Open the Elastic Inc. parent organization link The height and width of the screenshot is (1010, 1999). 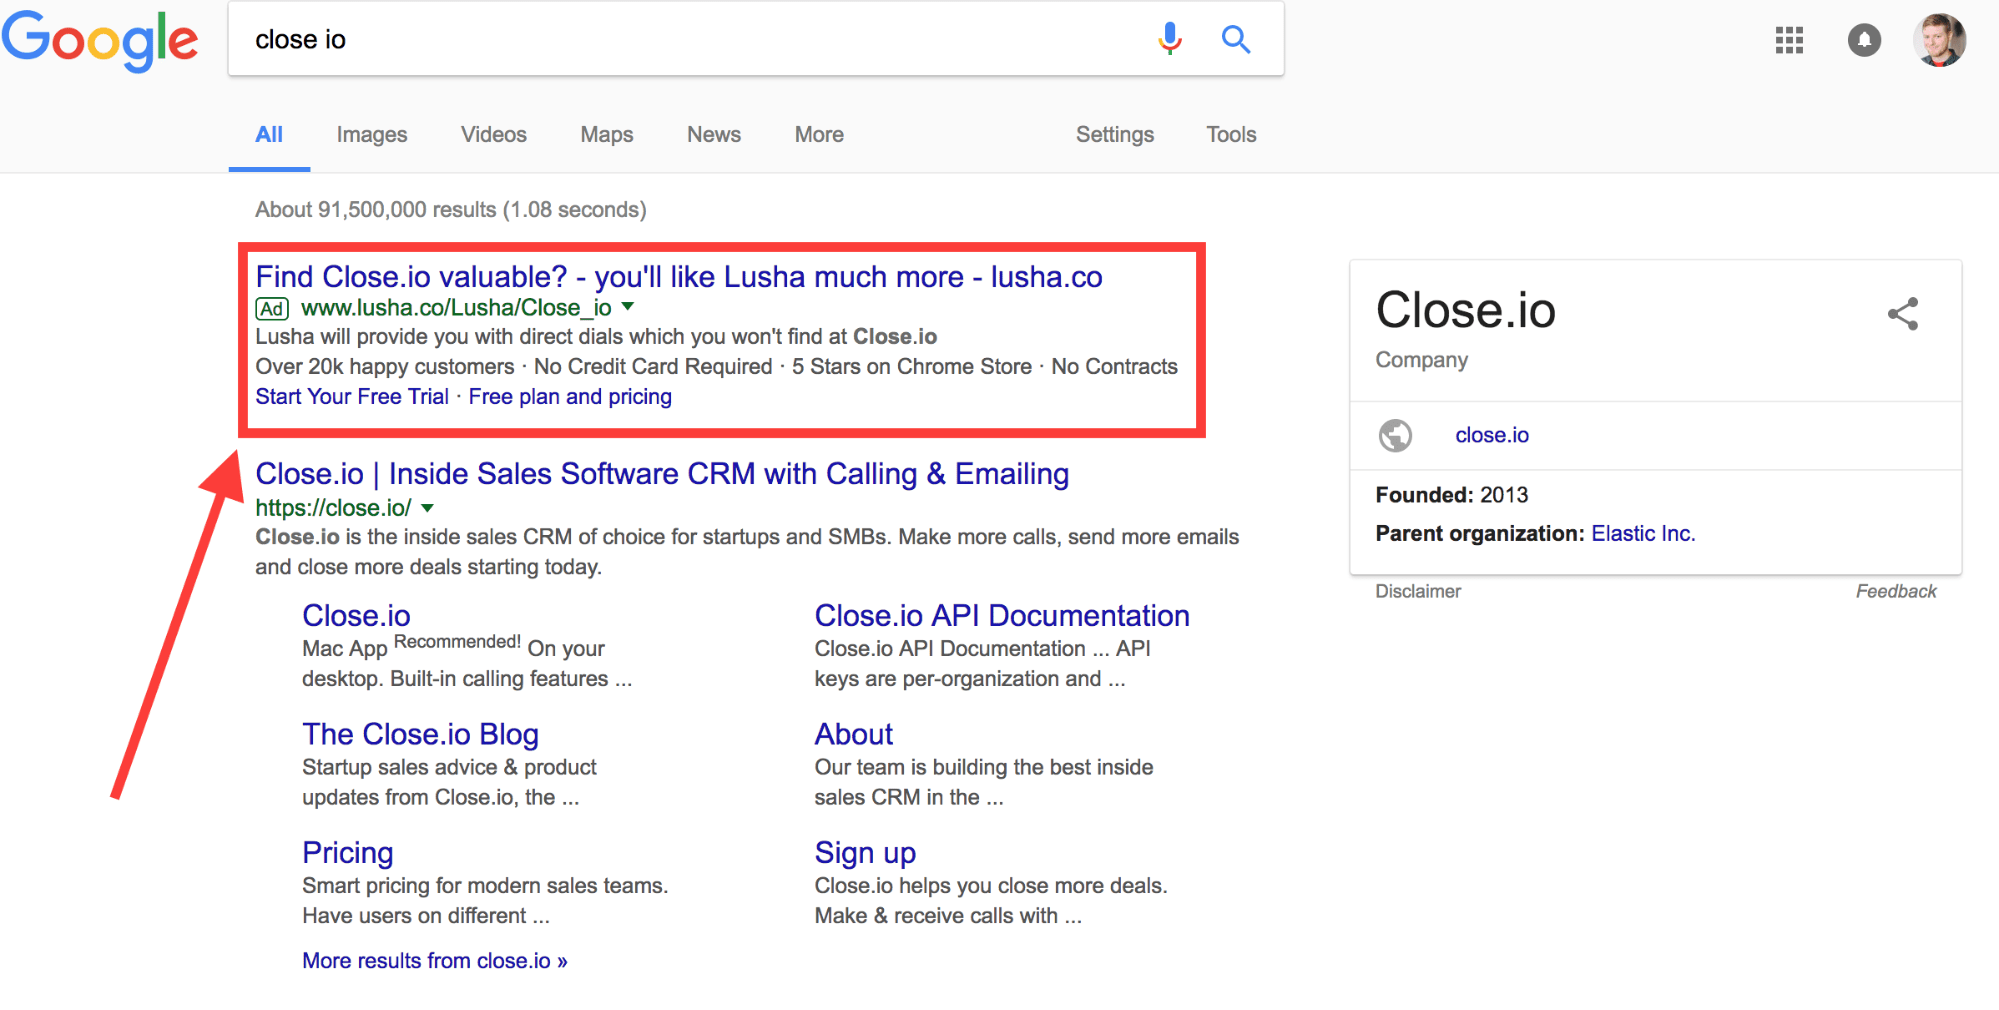[1643, 533]
